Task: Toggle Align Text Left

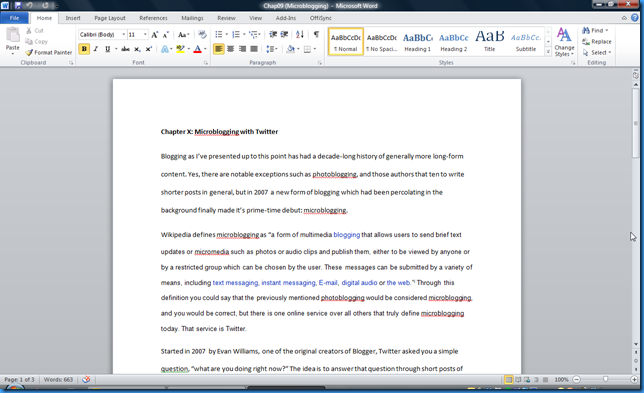Action: pos(218,49)
